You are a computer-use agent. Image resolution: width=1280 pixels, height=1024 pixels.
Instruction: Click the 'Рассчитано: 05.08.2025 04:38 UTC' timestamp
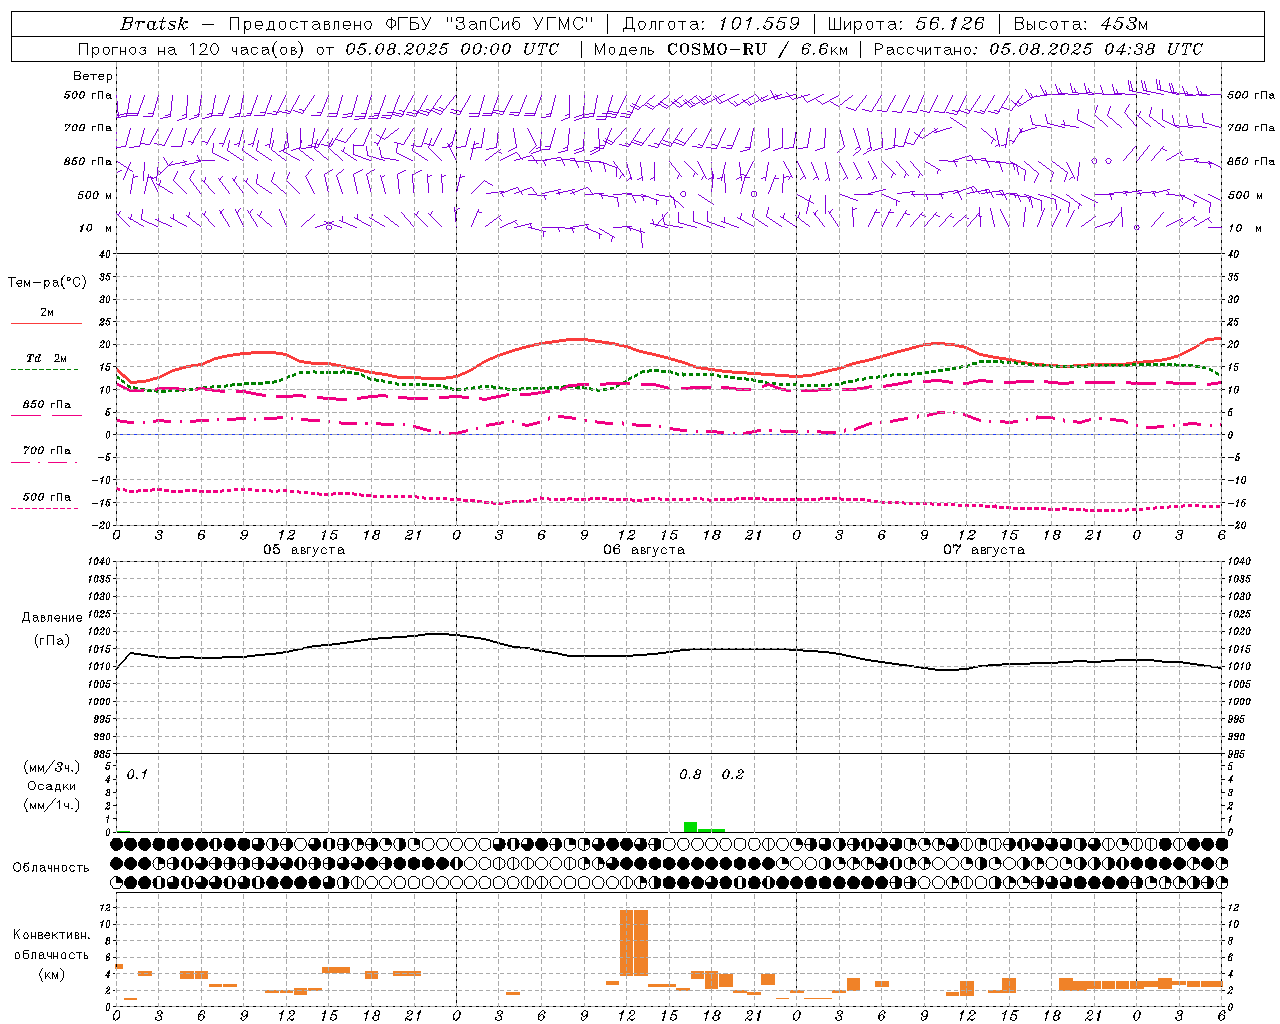click(1038, 49)
